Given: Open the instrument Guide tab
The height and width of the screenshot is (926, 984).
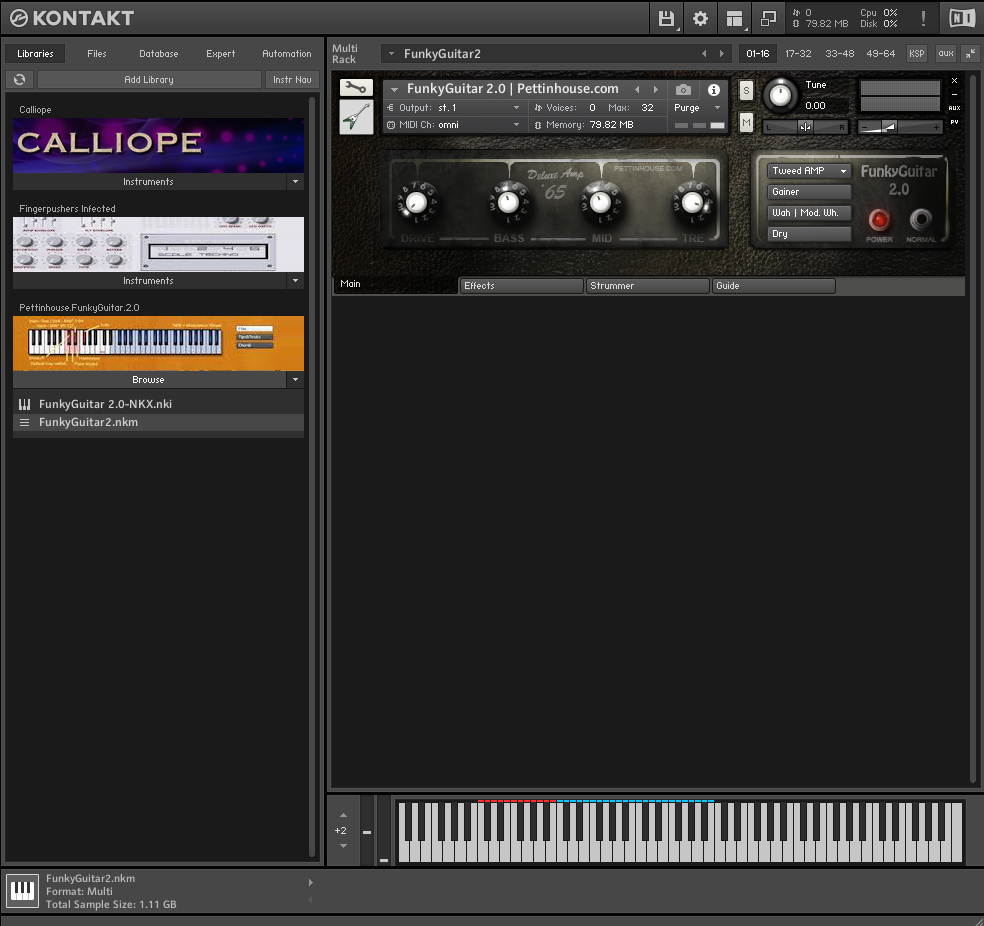Looking at the screenshot, I should coord(773,286).
